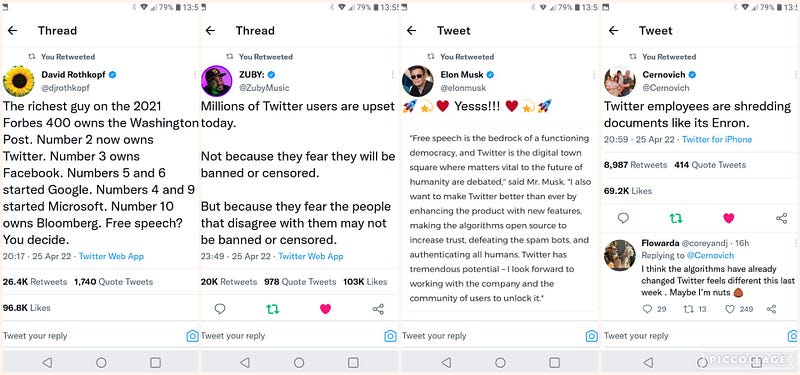Reply to Cernovich tweet via comment icon
Viewport: 800px width, 375px height.
623,218
